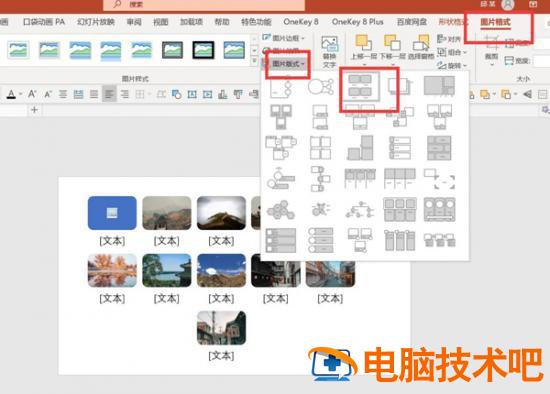Open the 组合 group dropdown
Viewport: 550px width, 394px height.
(452, 53)
